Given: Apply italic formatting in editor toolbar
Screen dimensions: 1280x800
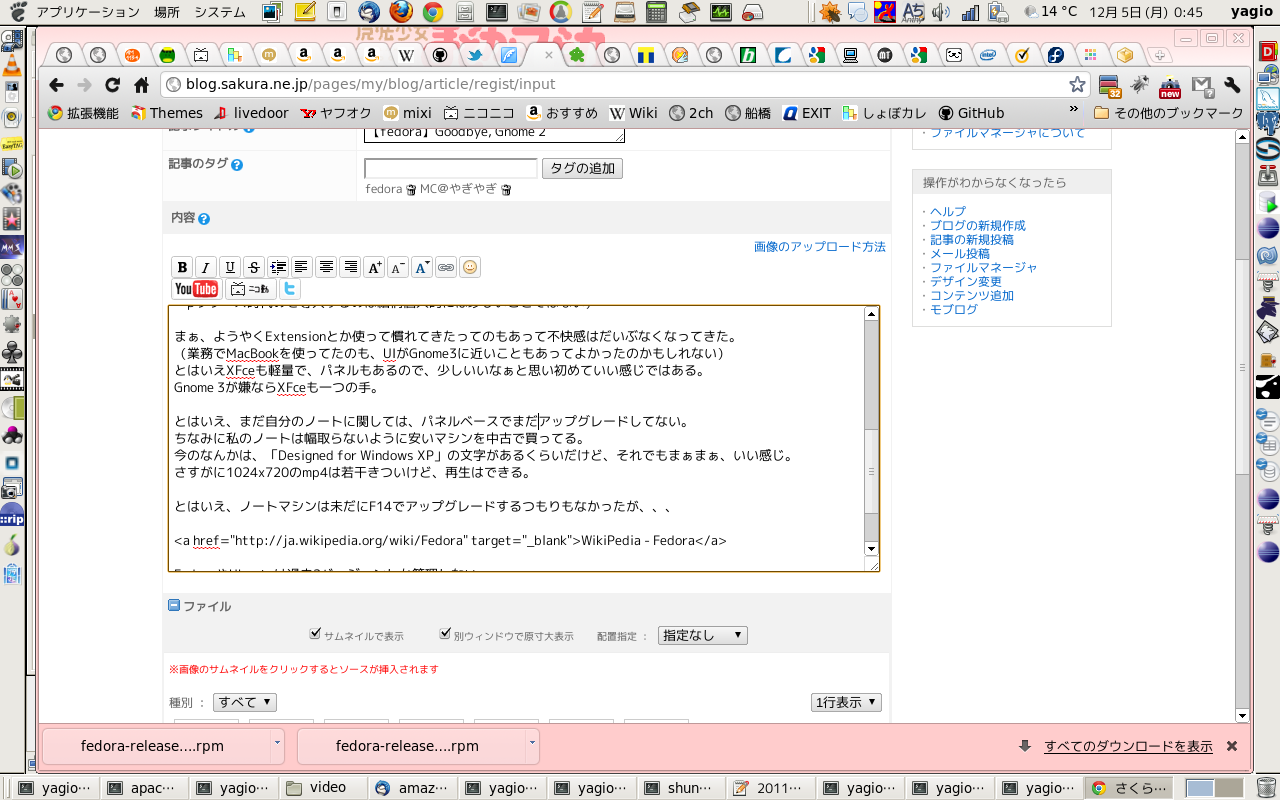Looking at the screenshot, I should (x=206, y=267).
